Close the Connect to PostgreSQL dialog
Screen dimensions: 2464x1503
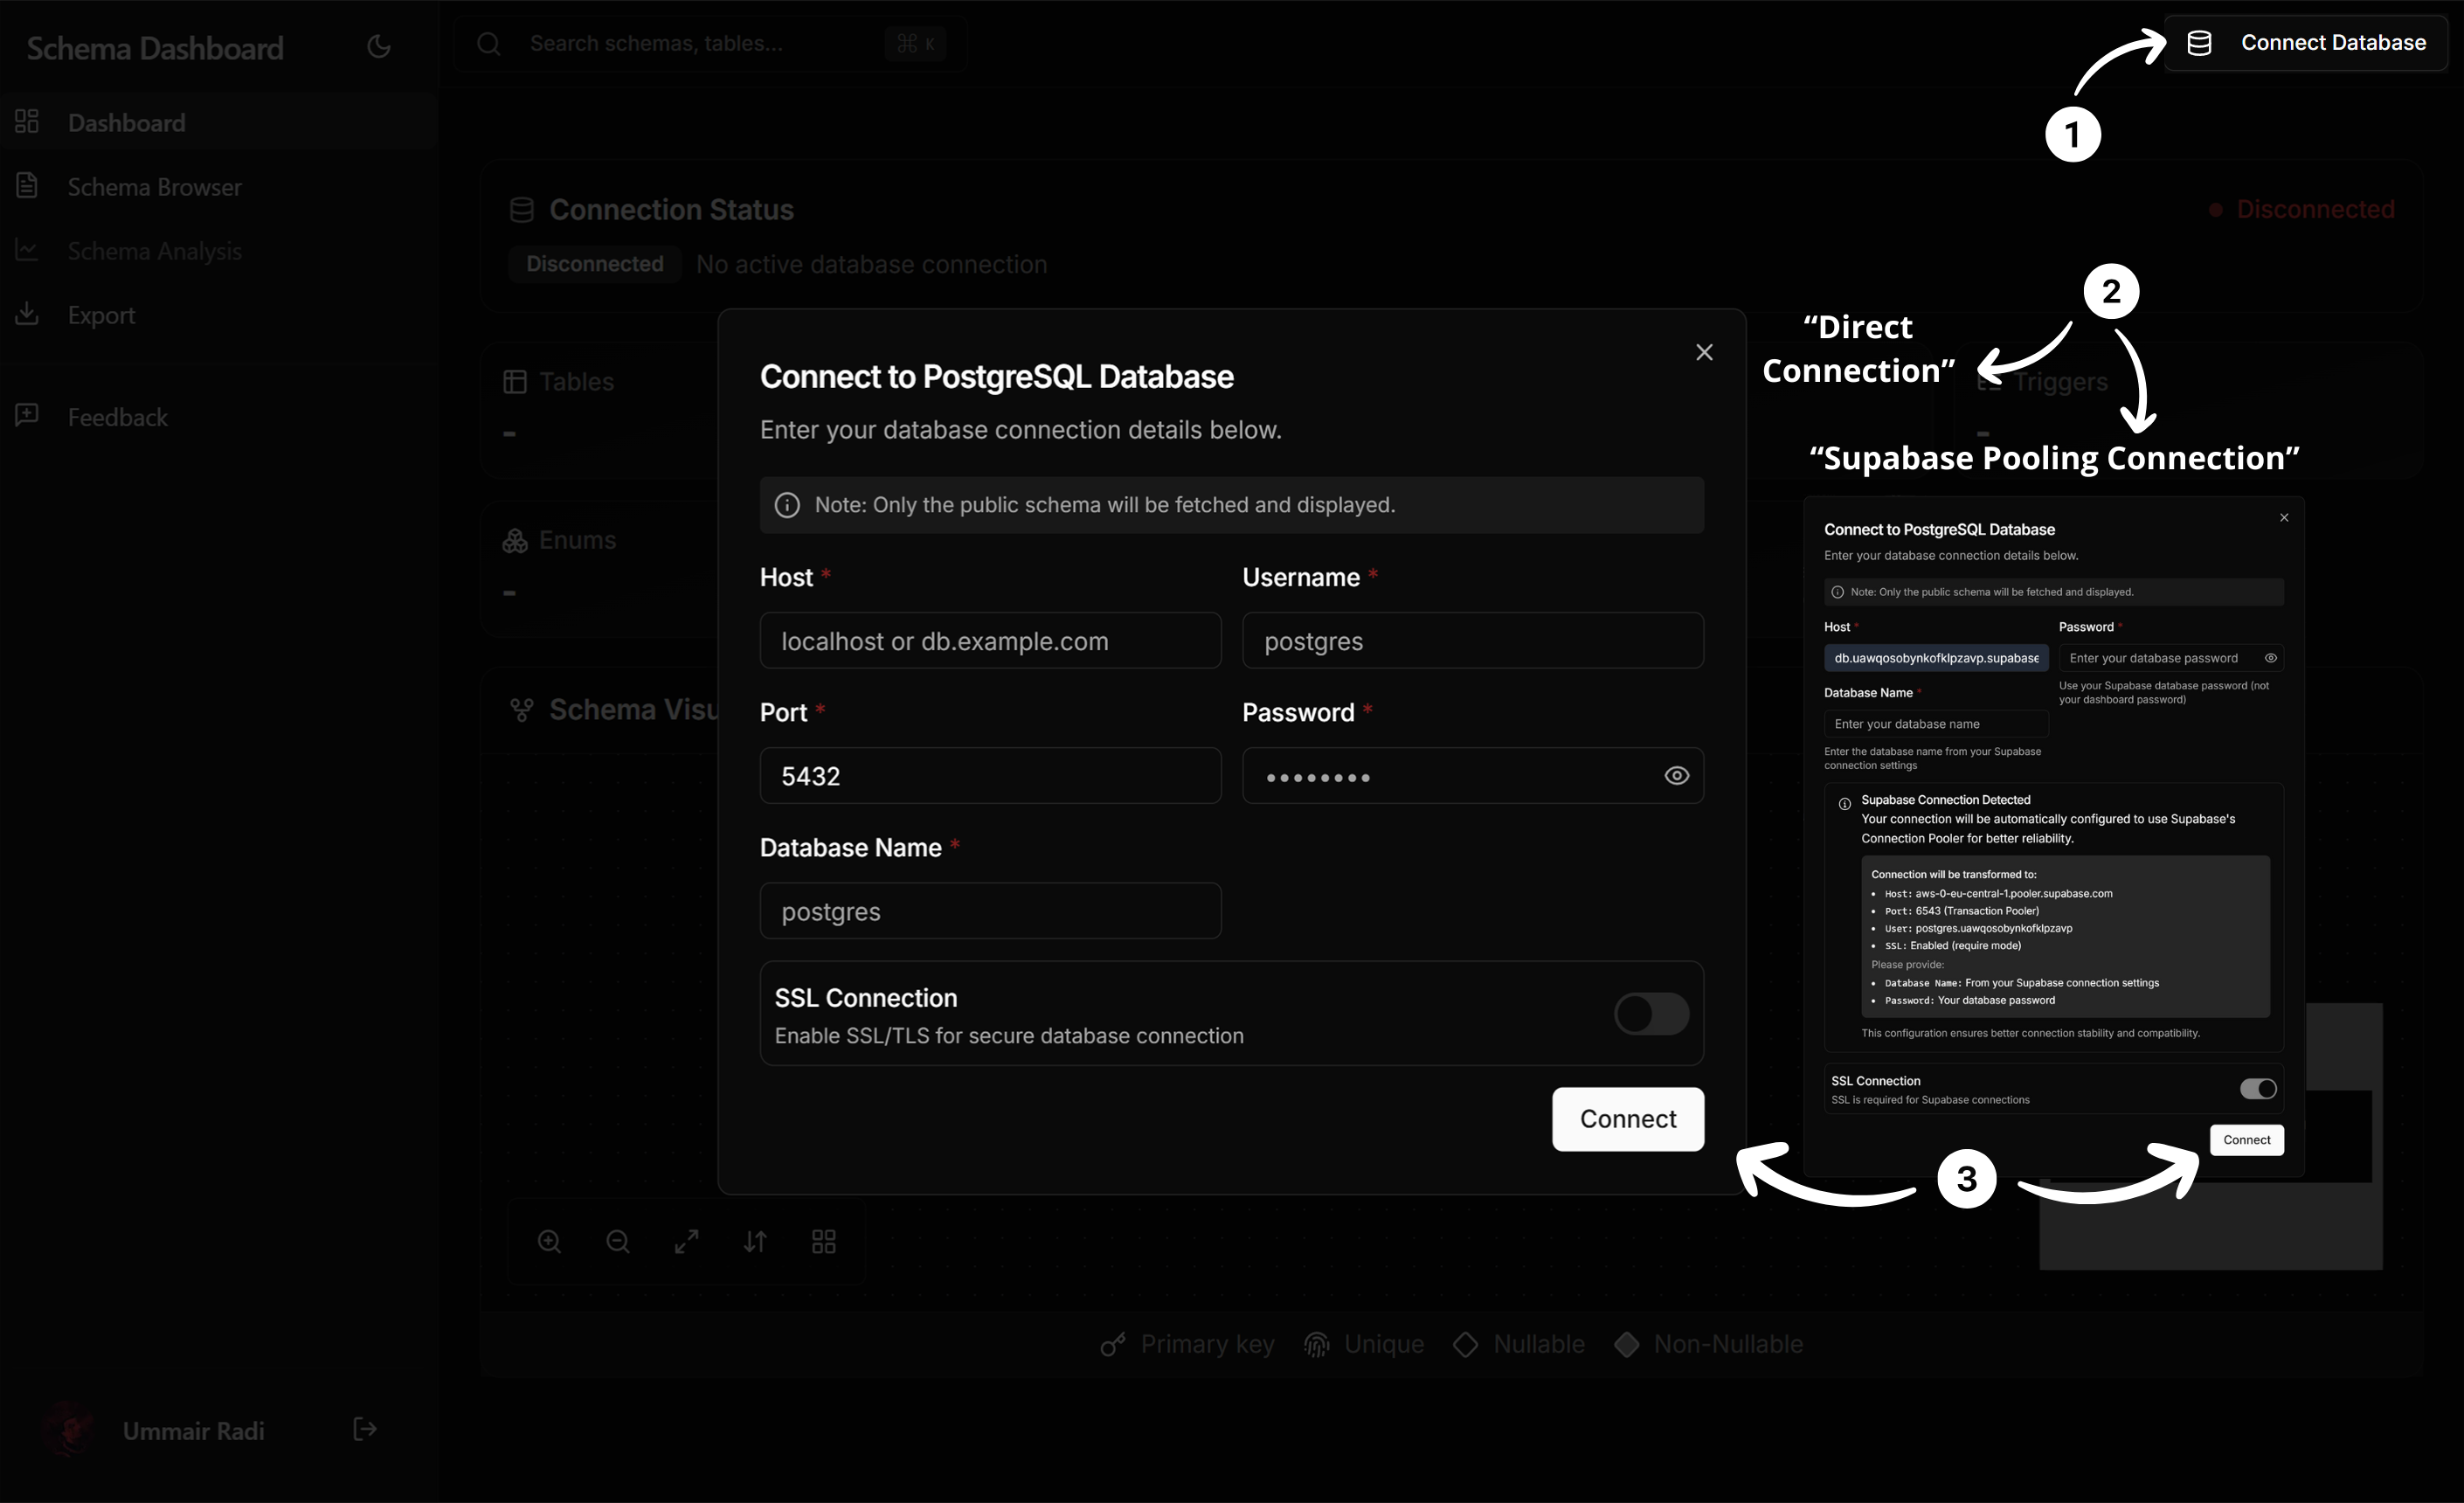[1704, 352]
